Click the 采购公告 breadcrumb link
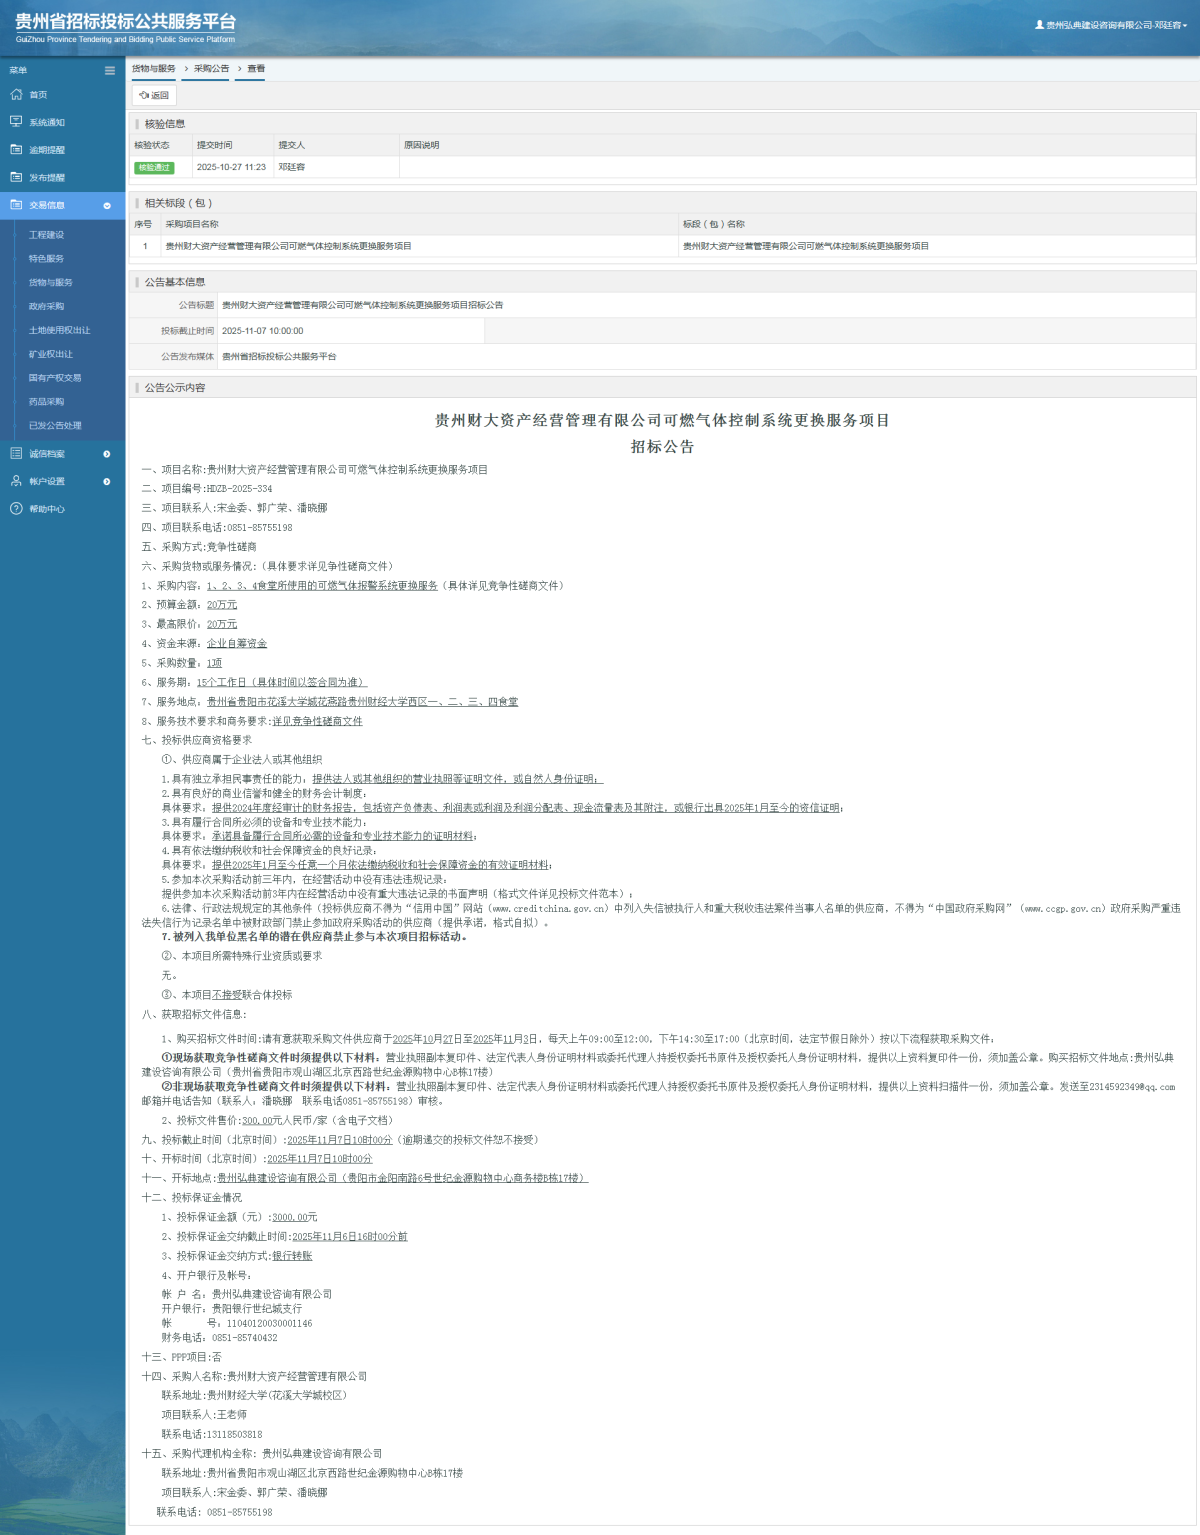The image size is (1200, 1535). [x=211, y=69]
